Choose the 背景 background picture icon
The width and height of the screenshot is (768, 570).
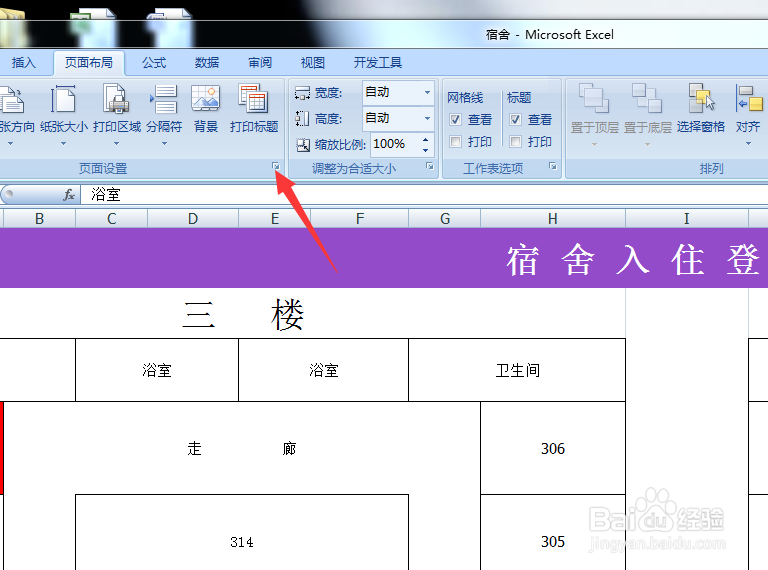point(206,98)
